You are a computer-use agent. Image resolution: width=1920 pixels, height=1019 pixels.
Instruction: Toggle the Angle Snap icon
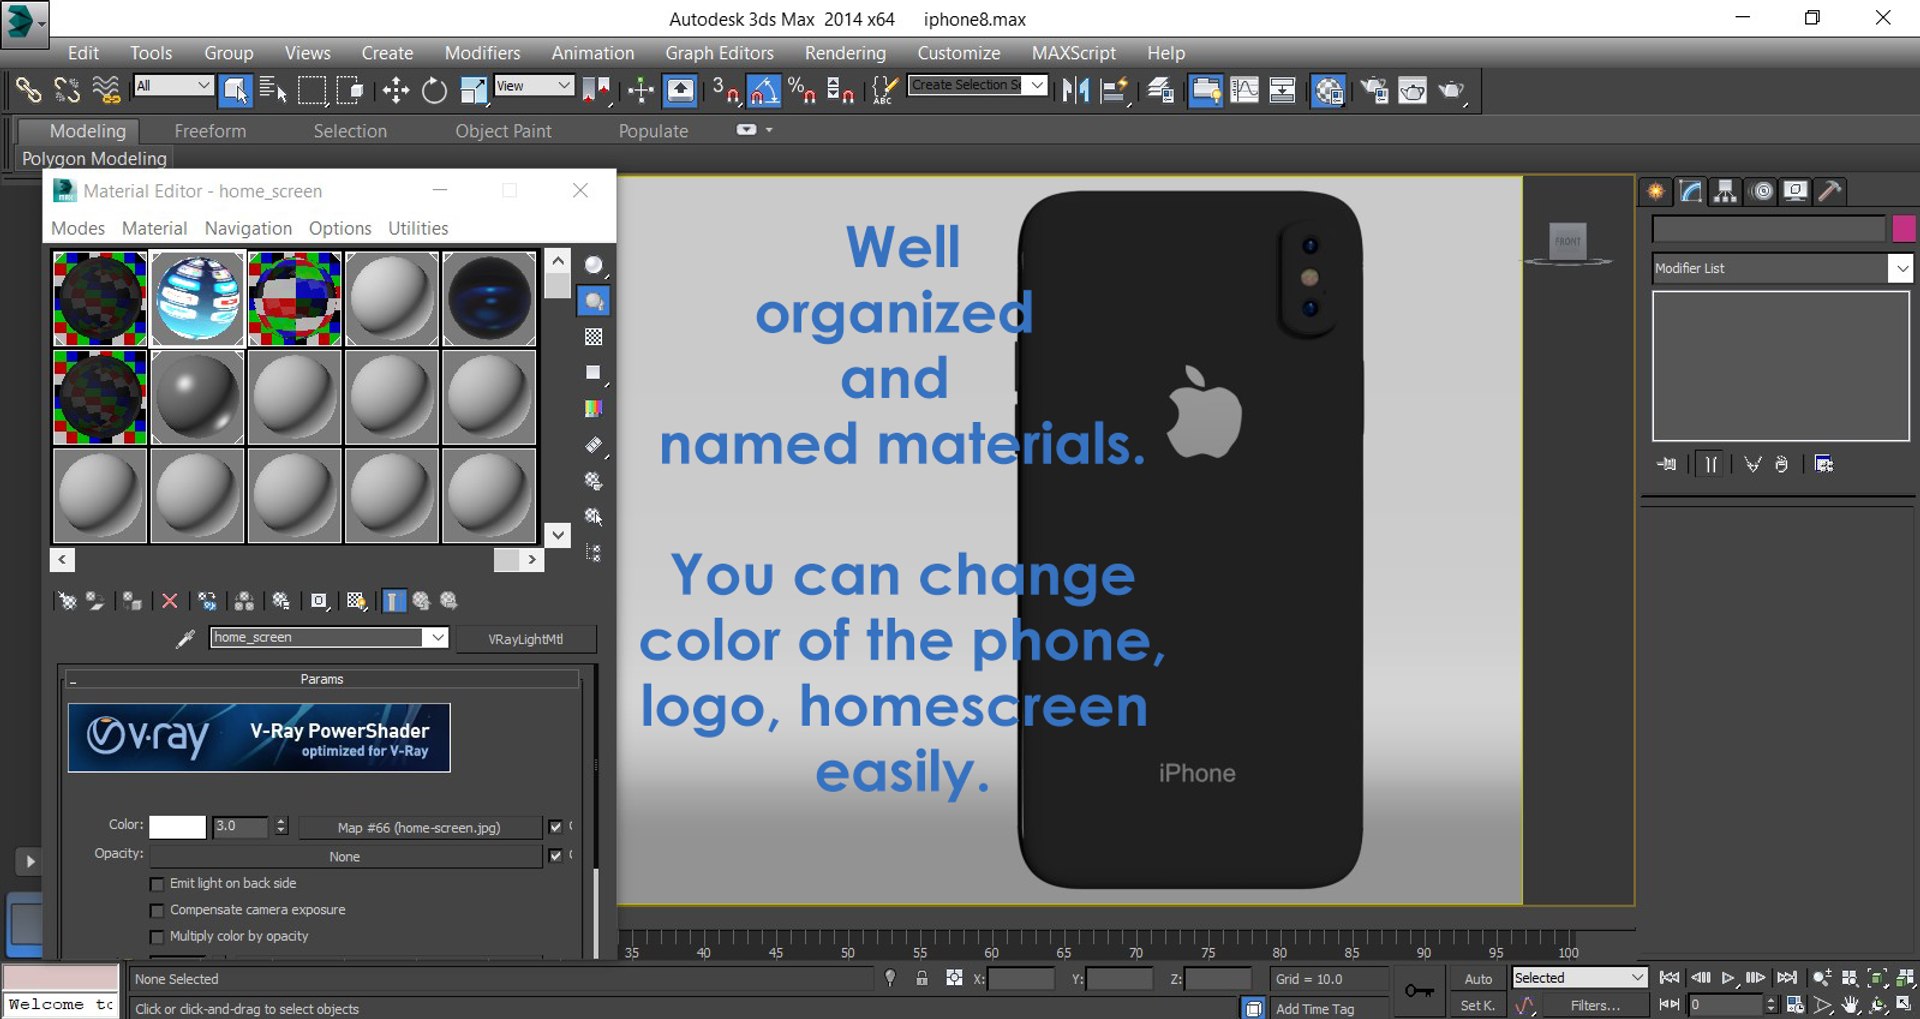(x=764, y=91)
